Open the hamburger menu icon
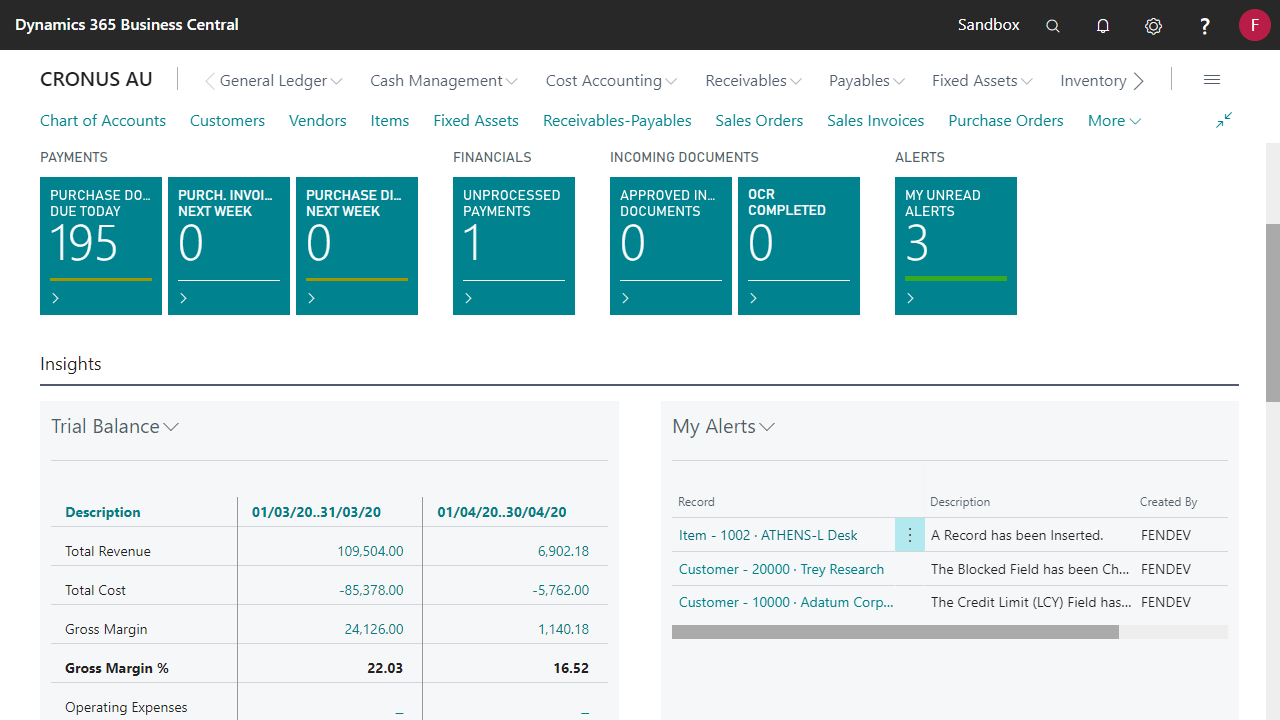The image size is (1280, 720). (1212, 80)
